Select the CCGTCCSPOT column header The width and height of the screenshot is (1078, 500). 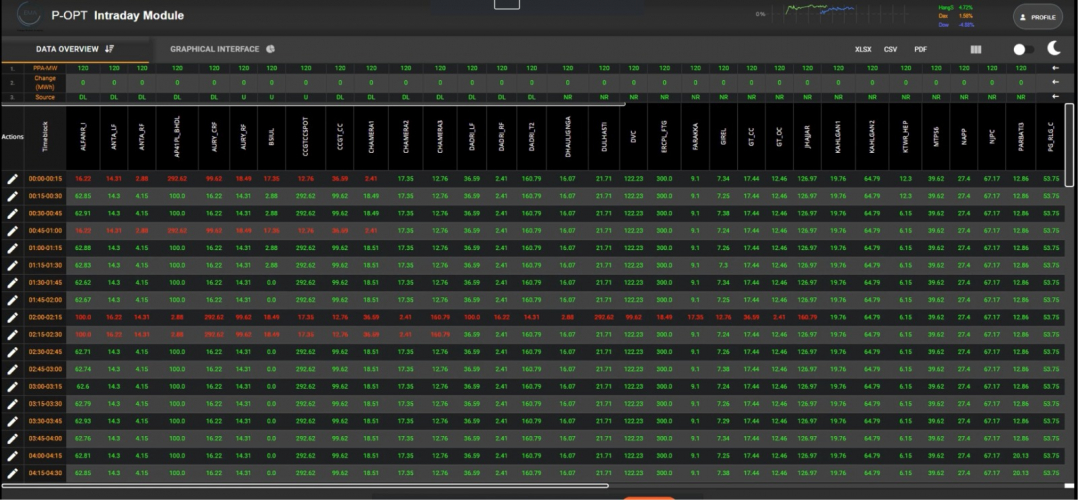click(x=305, y=137)
